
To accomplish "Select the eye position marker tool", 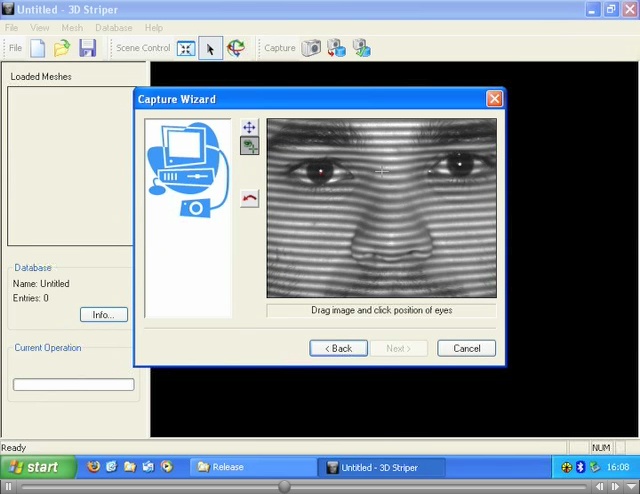I will [x=249, y=146].
